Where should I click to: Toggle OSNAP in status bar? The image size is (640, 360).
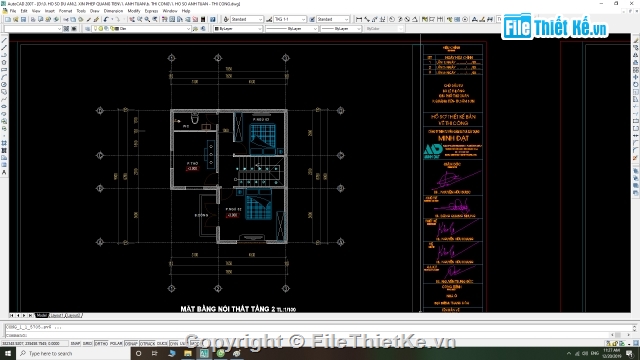131,344
